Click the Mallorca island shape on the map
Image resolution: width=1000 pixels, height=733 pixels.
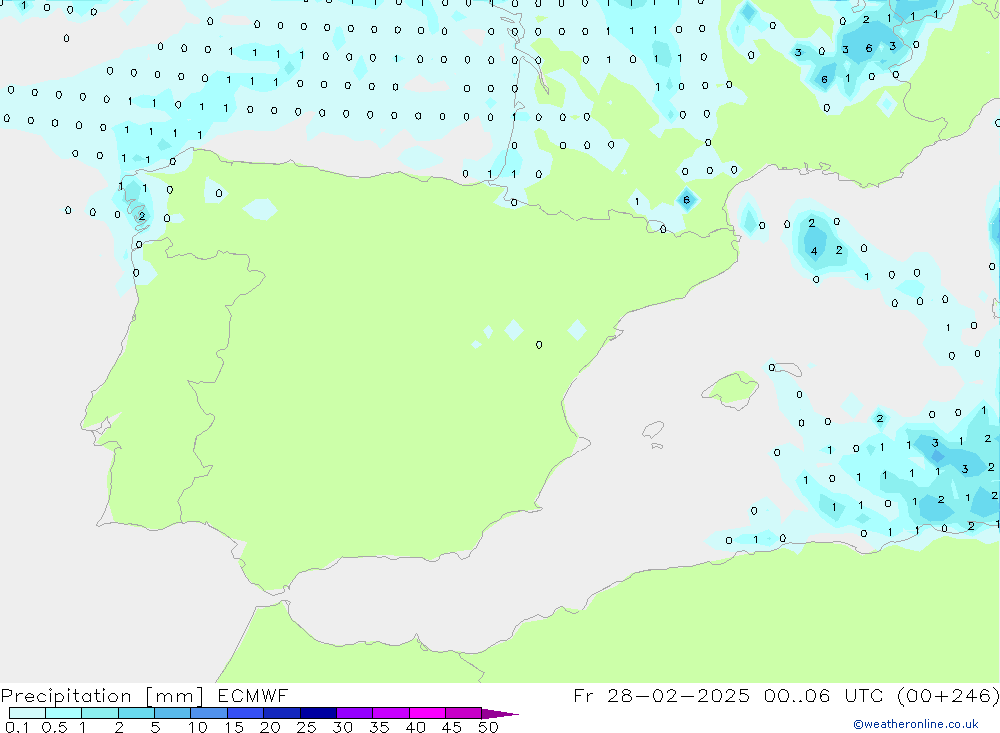pyautogui.click(x=731, y=389)
